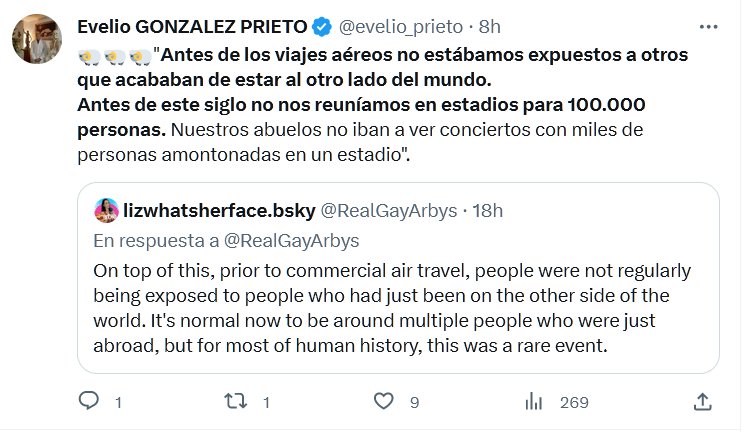Open the view analytics bar chart icon
Image resolution: width=750 pixels, height=432 pixels.
coord(534,402)
